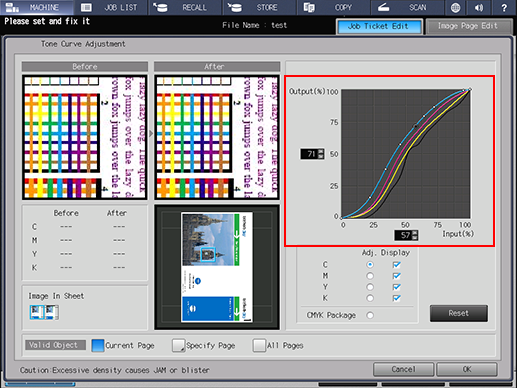Open help with the question mark icon
Image resolution: width=517 pixels, height=388 pixels.
click(504, 7)
